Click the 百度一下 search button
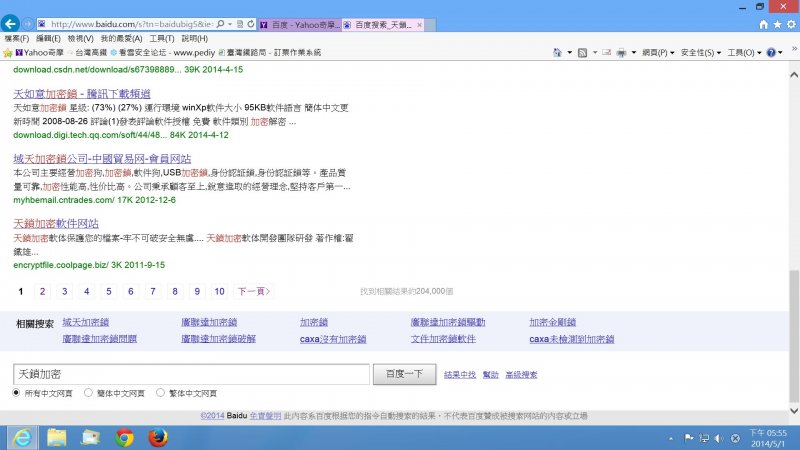 tap(404, 374)
